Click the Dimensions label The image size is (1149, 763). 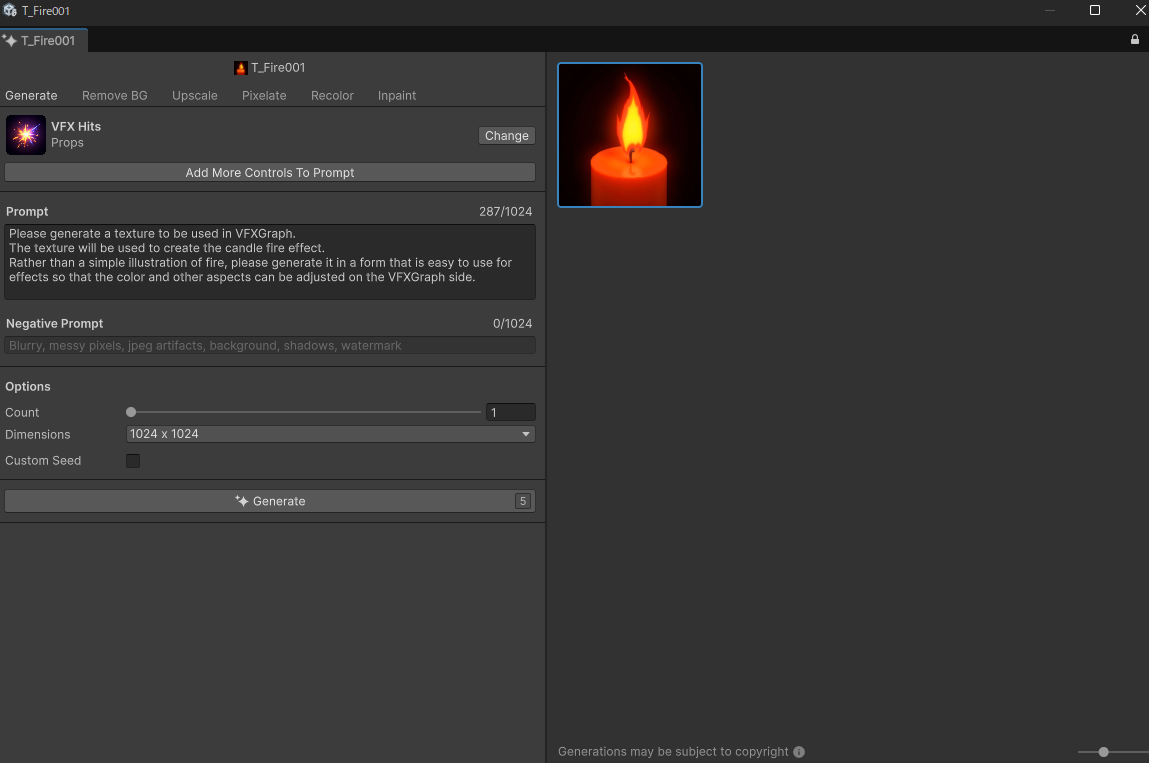[38, 435]
